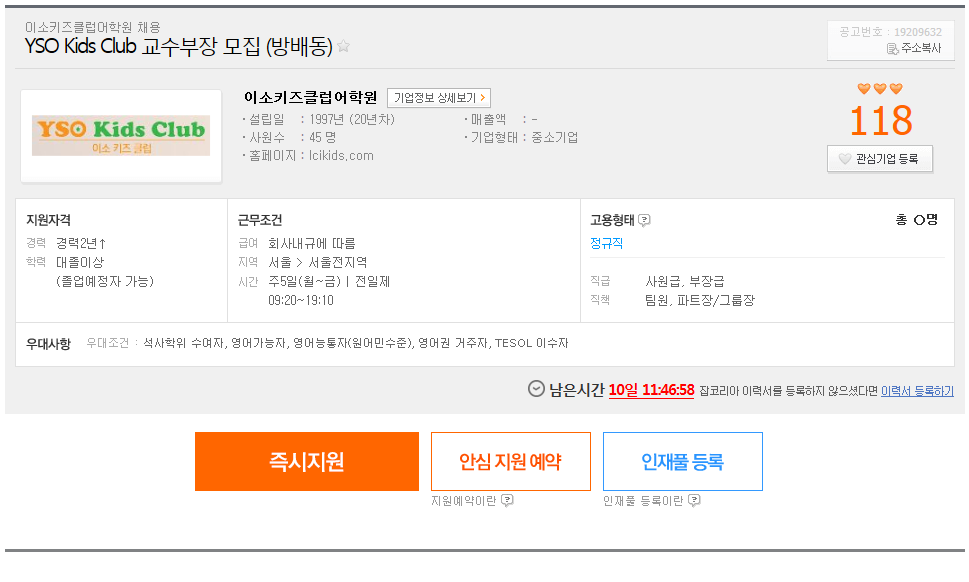Click the 45 명 employee count
This screenshot has height=582, width=969.
click(x=323, y=137)
